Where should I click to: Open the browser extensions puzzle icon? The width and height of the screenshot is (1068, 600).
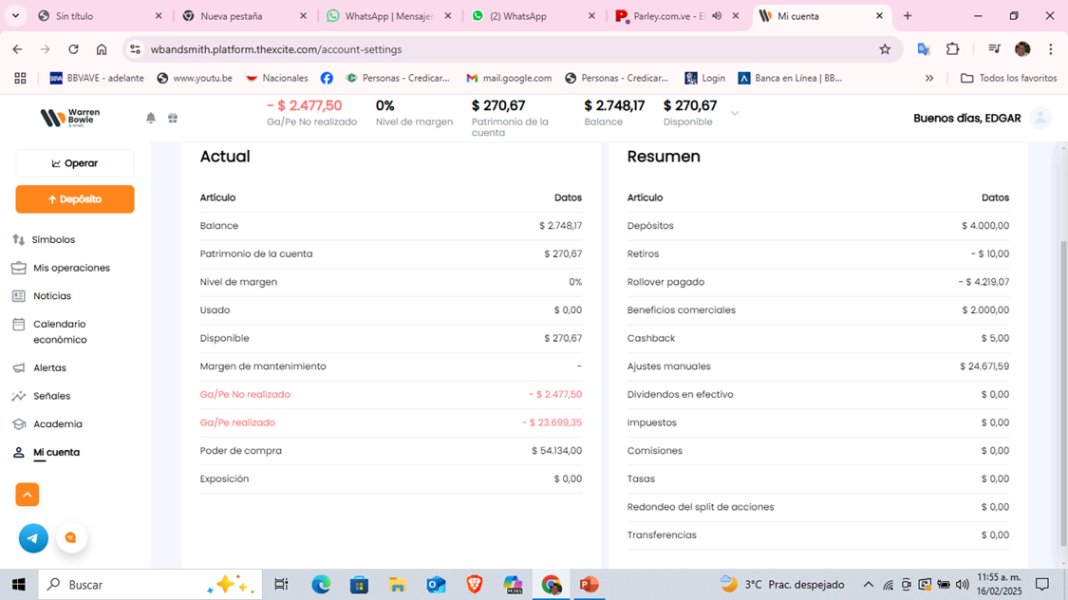tap(952, 49)
